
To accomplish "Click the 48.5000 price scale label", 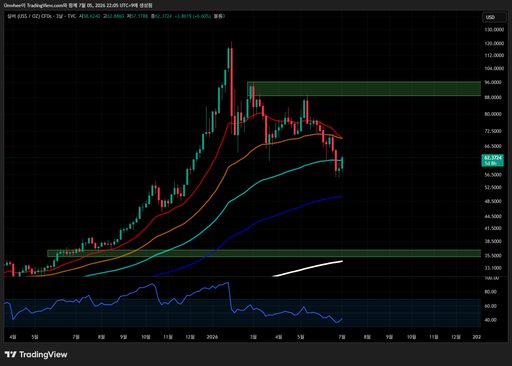I will pos(493,201).
